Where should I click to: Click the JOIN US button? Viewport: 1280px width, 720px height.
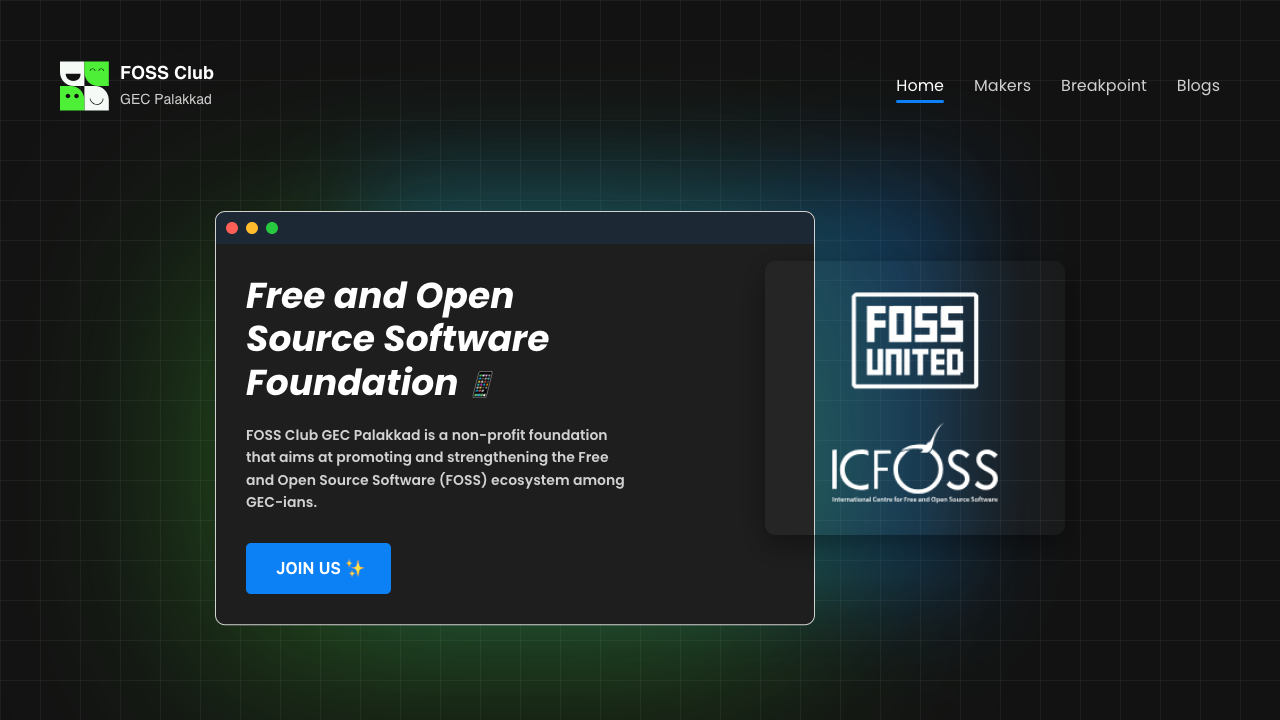pyautogui.click(x=318, y=568)
